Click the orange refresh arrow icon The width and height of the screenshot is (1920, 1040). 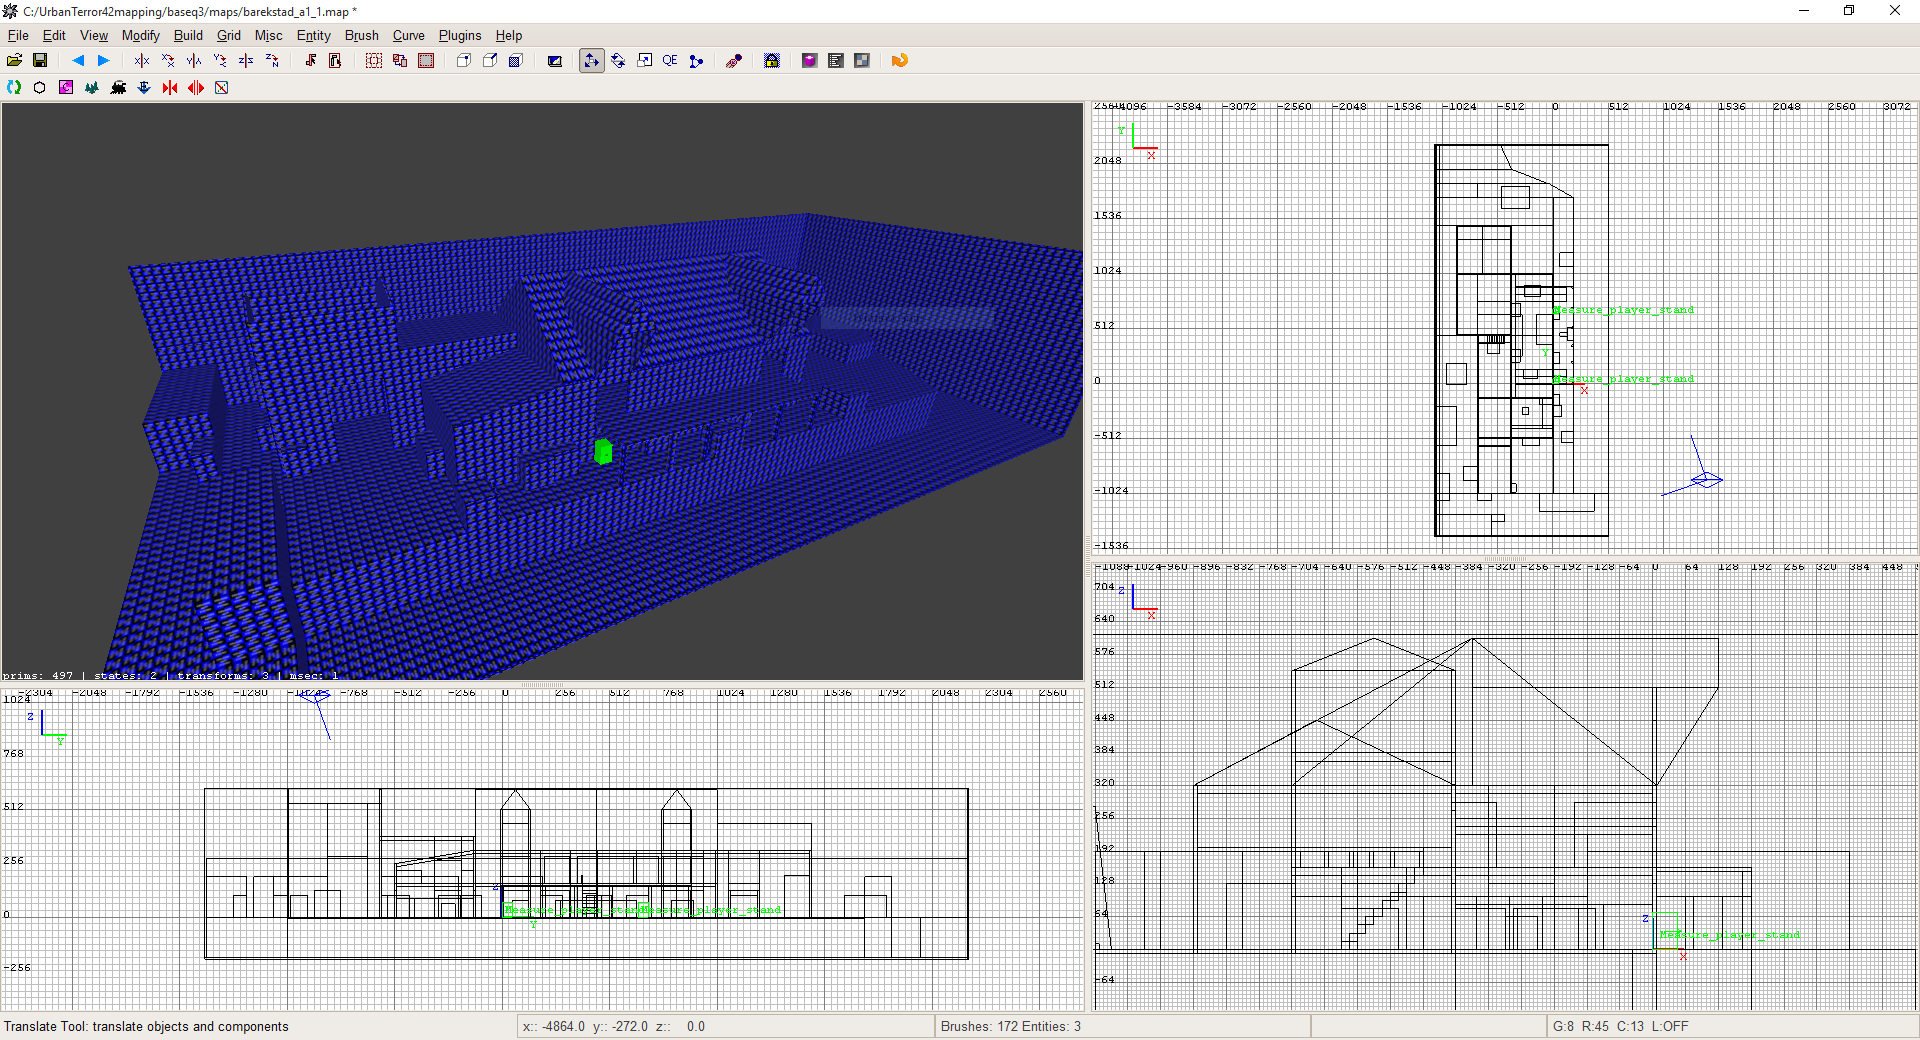tap(899, 61)
